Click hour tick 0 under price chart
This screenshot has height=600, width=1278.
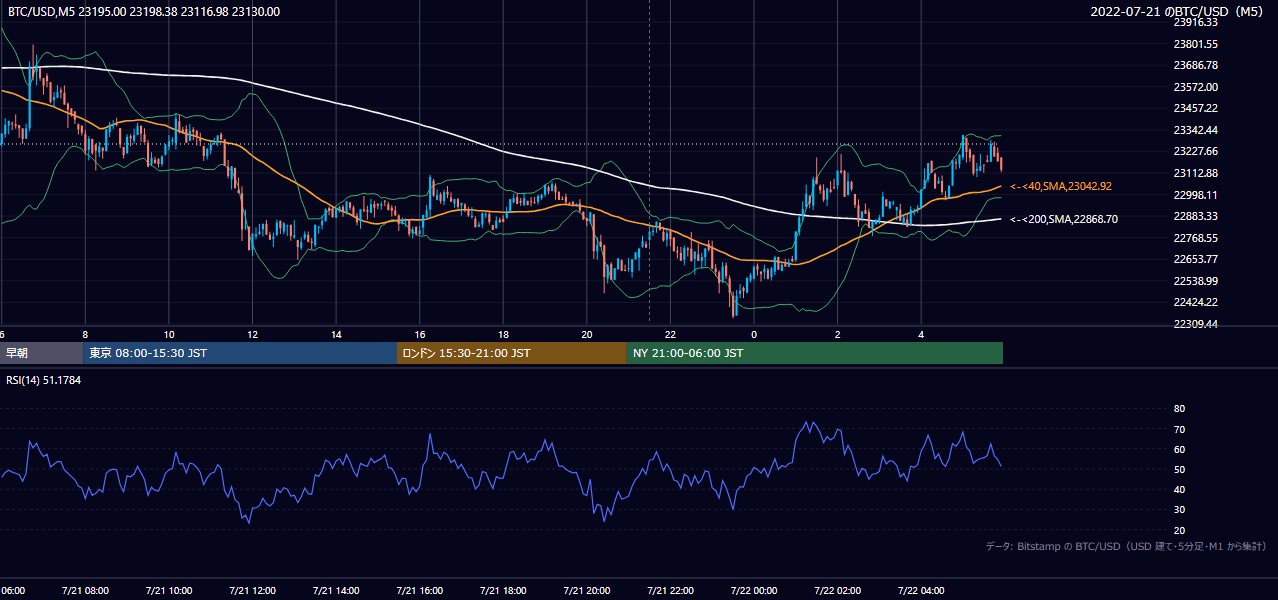(x=754, y=334)
